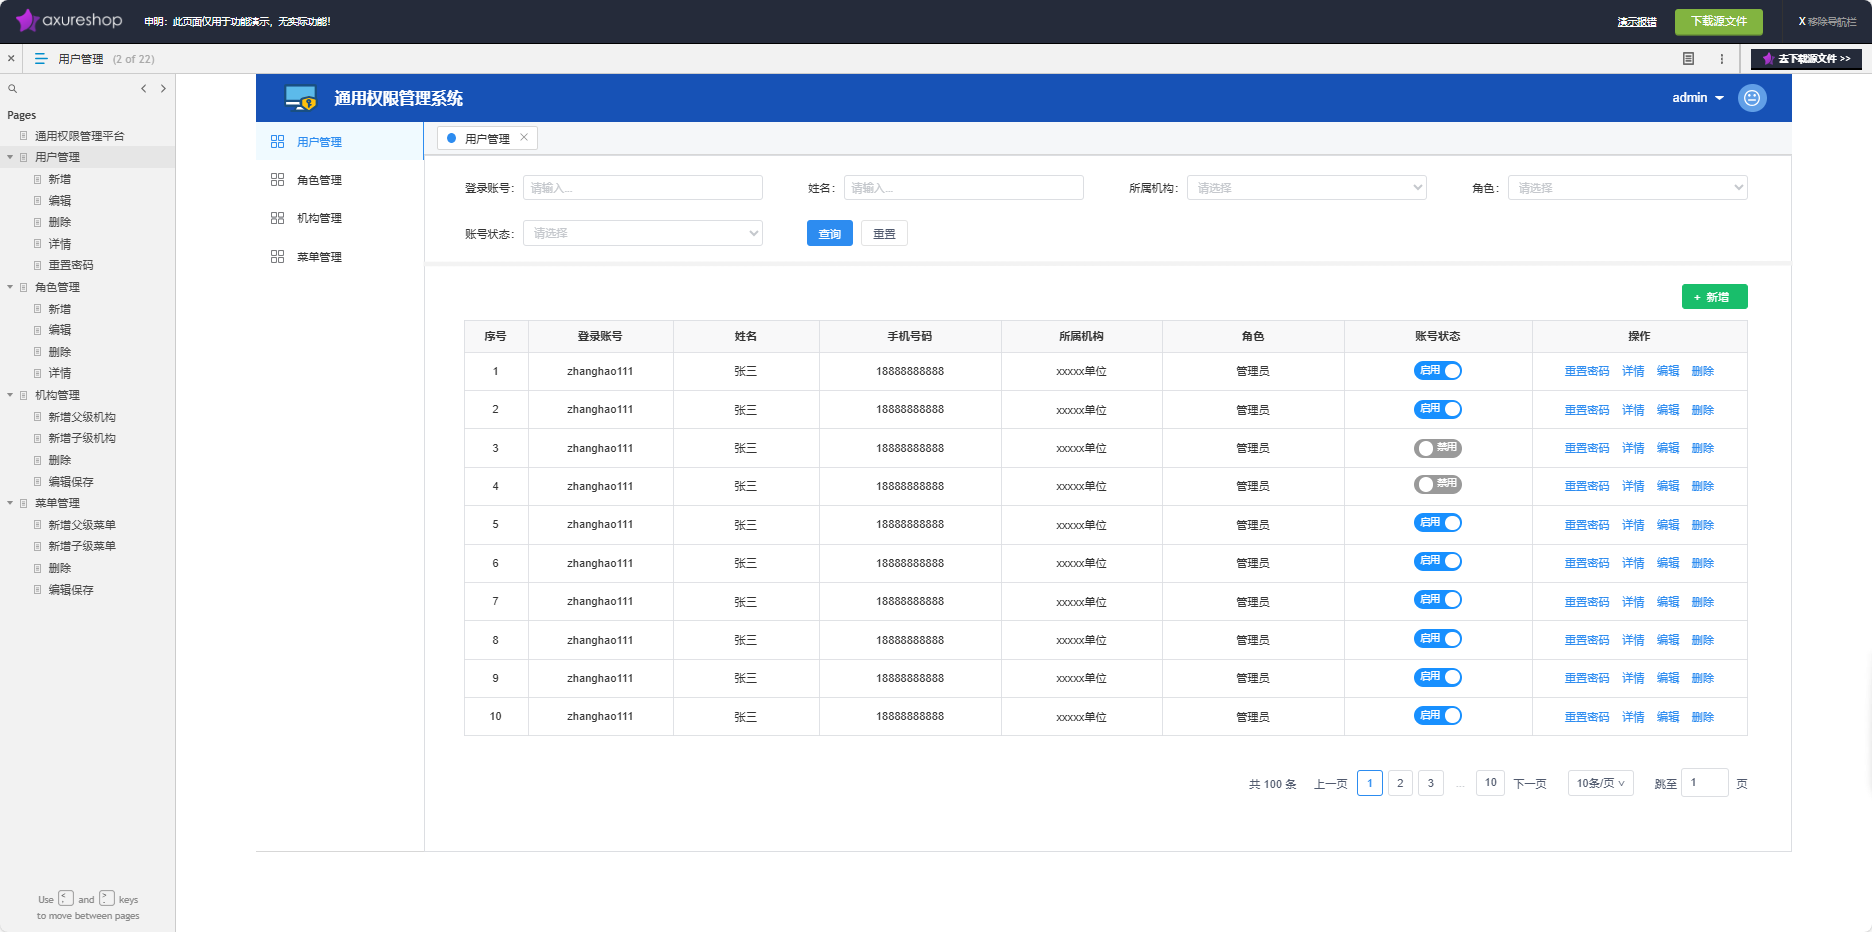The height and width of the screenshot is (932, 1872).
Task: Go to pagination page 2
Action: tap(1400, 783)
